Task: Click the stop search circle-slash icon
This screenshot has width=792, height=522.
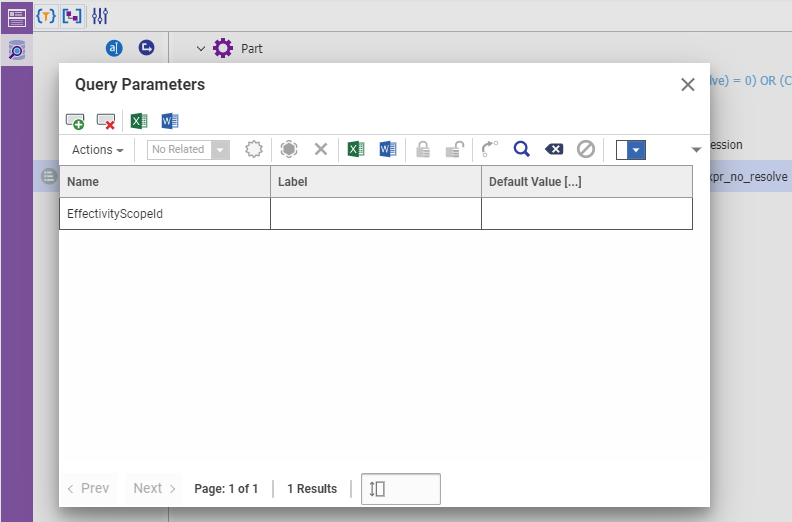Action: point(586,149)
